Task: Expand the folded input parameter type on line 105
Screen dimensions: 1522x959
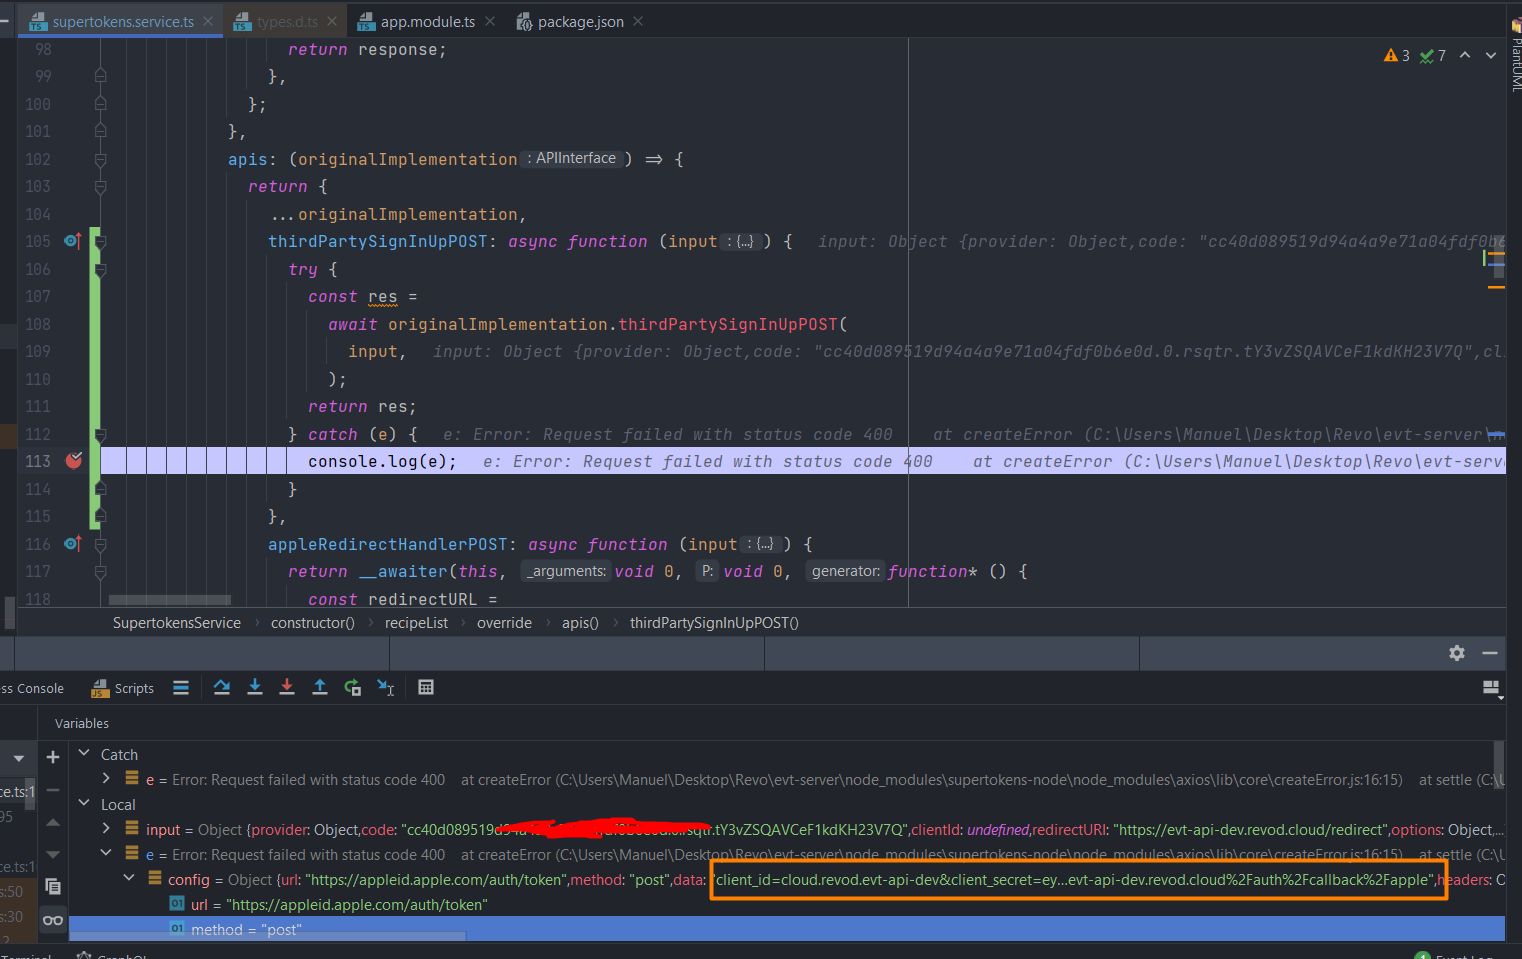Action: 742,242
